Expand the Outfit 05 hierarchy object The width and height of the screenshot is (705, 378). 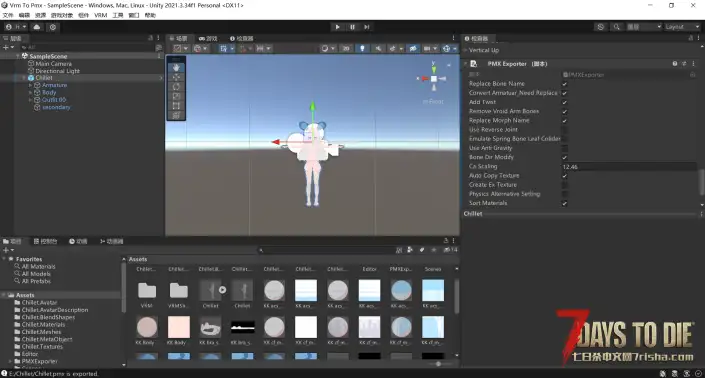(x=30, y=100)
